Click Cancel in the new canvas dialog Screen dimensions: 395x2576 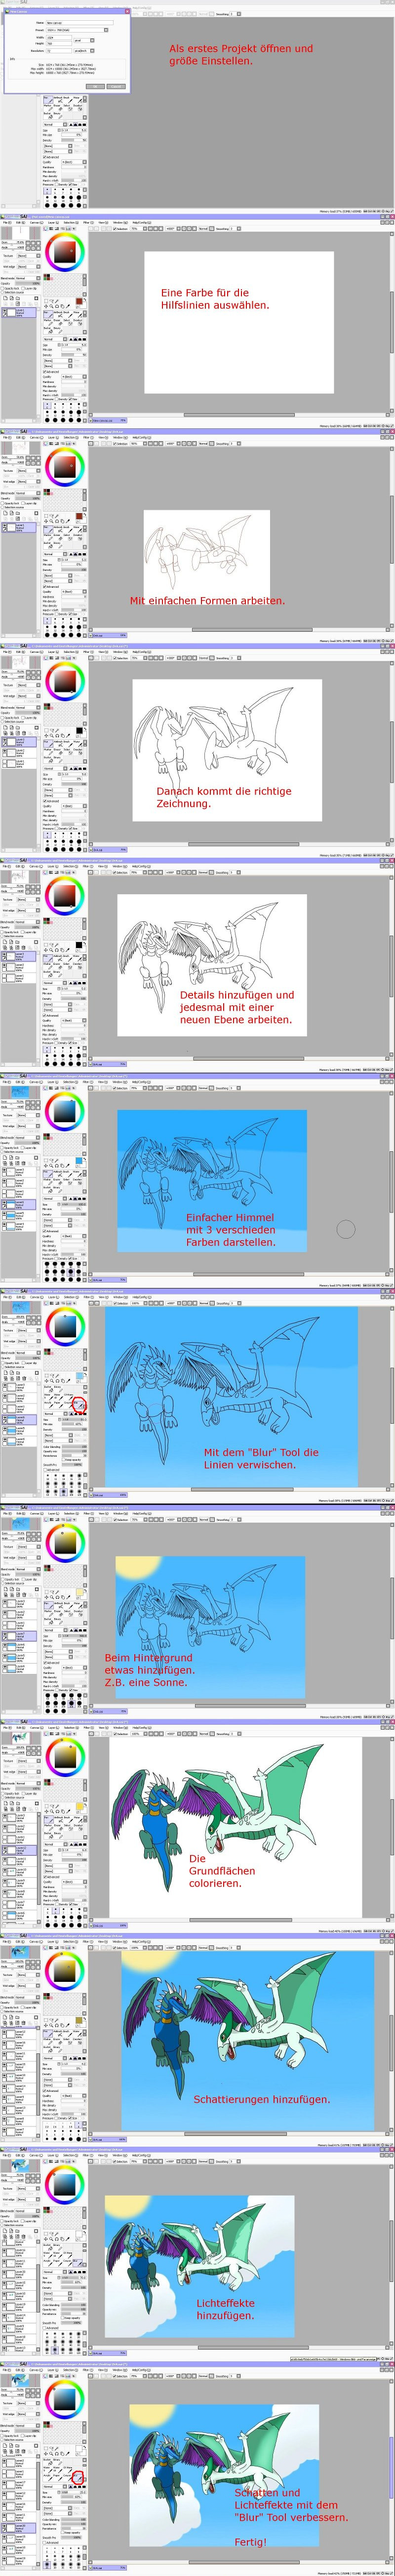pyautogui.click(x=116, y=86)
